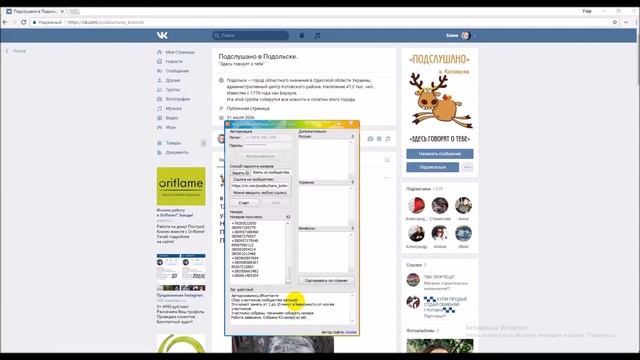Open the three-dots menu beside Подписаться
The height and width of the screenshot is (360, 640).
(467, 167)
